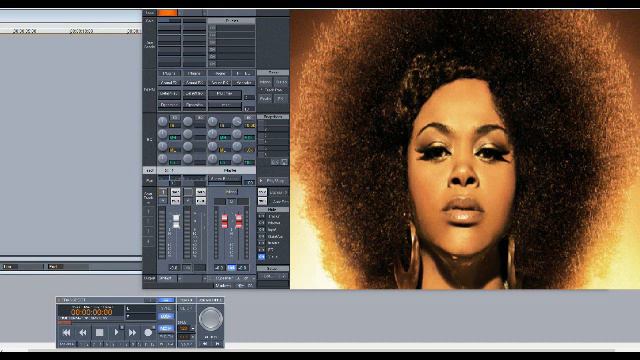Arm recording with the round record button
The width and height of the screenshot is (640, 360).
[148, 333]
